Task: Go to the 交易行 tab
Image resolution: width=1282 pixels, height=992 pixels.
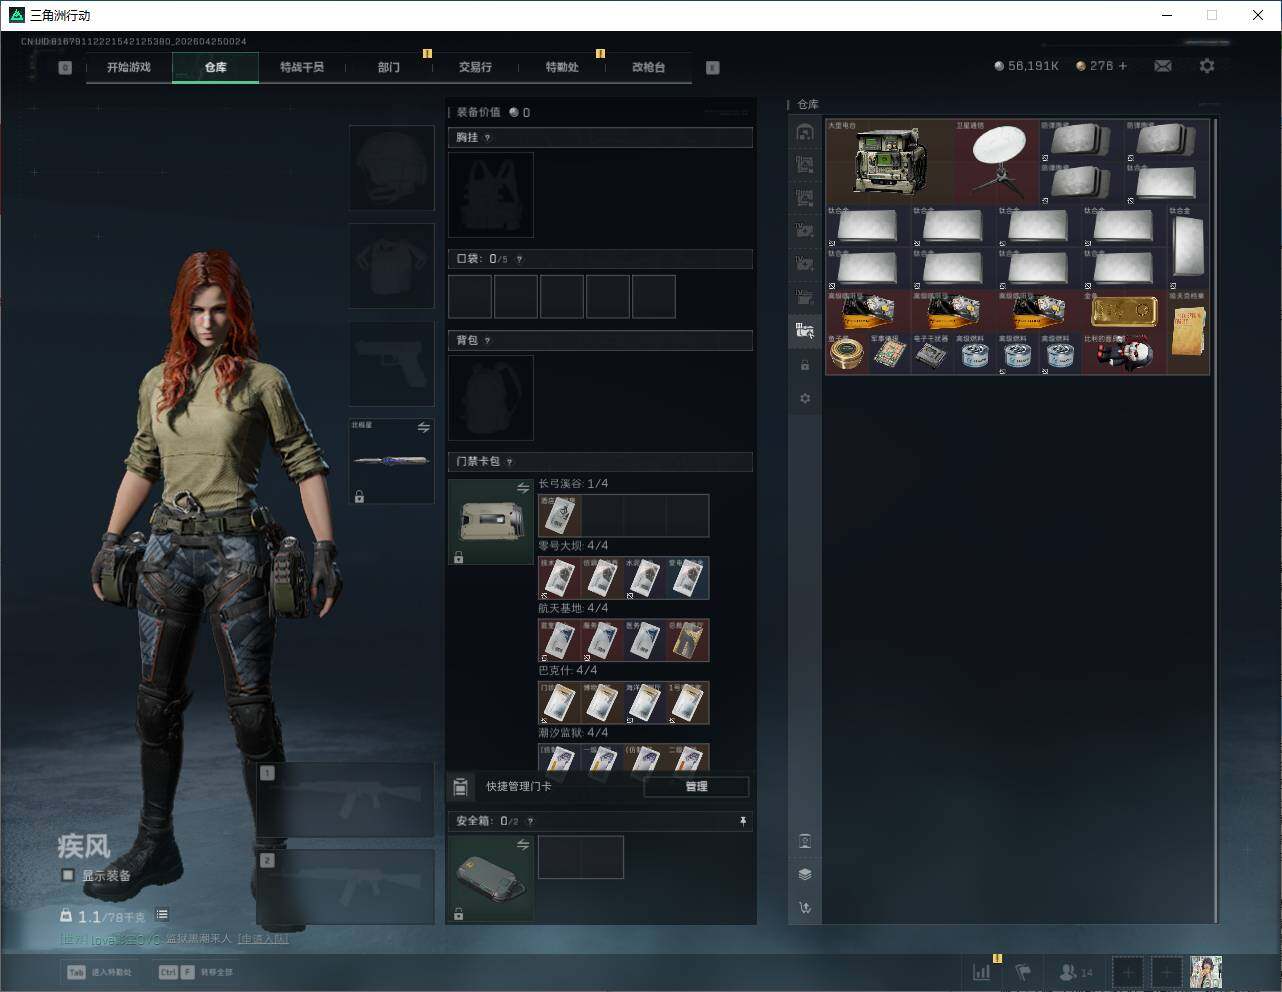Action: 475,67
